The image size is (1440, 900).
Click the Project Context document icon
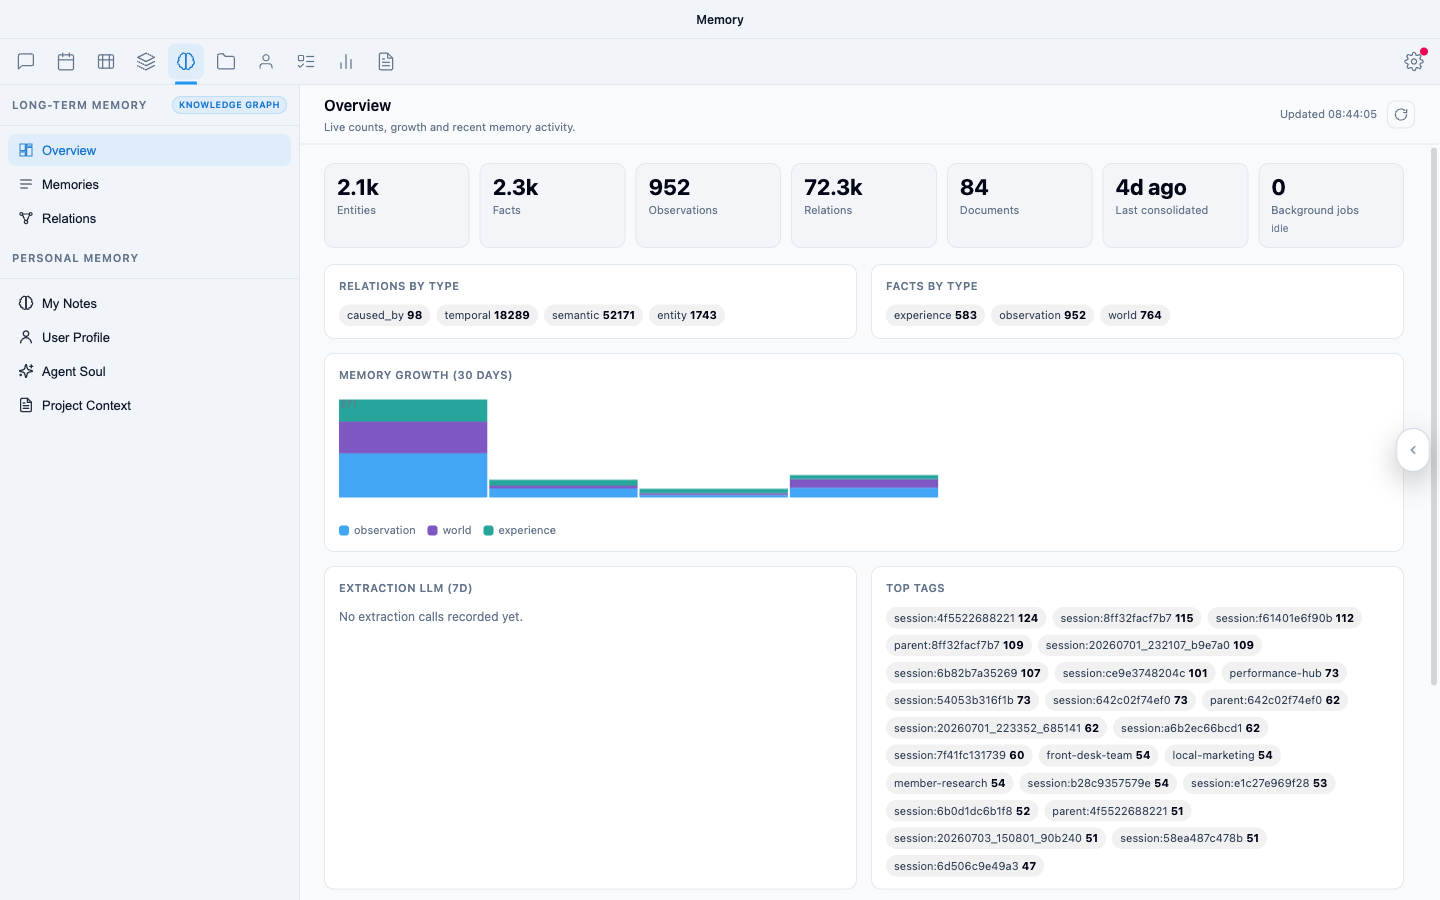coord(26,405)
